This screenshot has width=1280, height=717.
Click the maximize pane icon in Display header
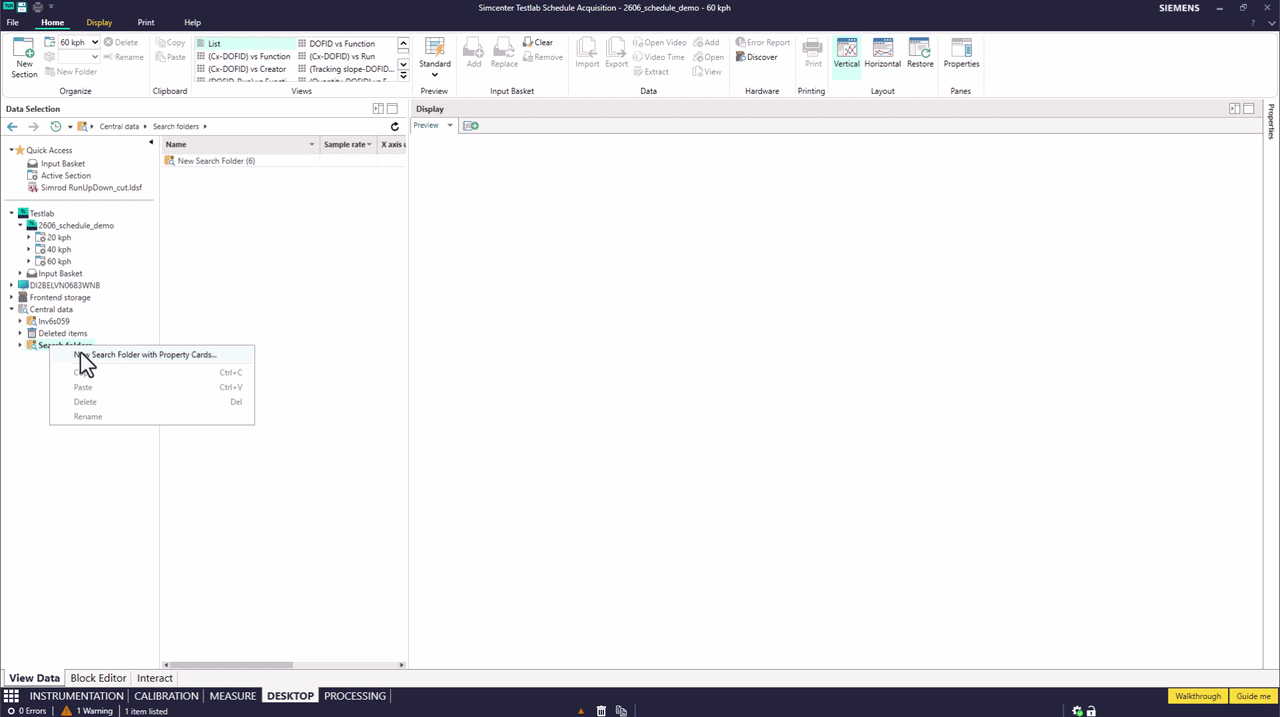coord(1249,109)
